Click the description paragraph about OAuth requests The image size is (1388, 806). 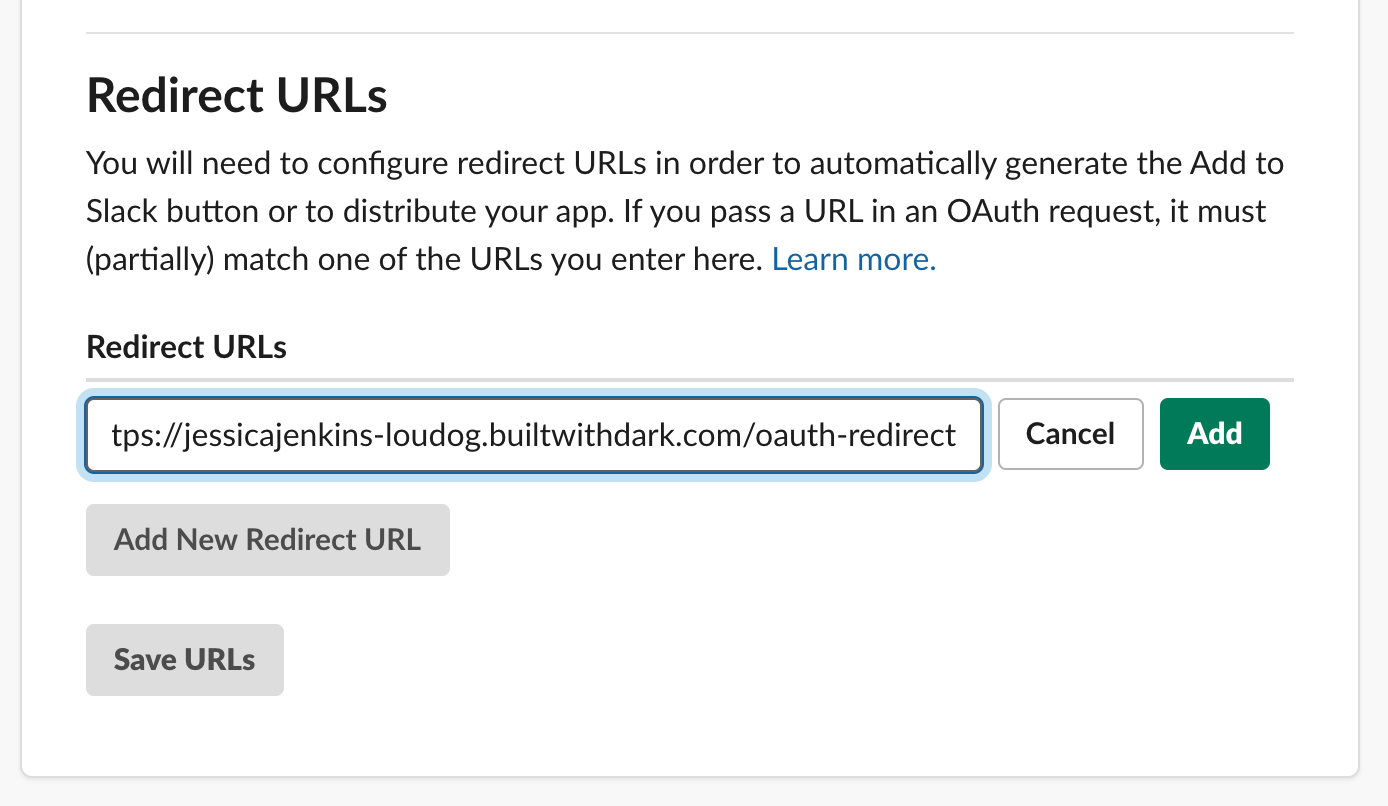pyautogui.click(x=686, y=211)
